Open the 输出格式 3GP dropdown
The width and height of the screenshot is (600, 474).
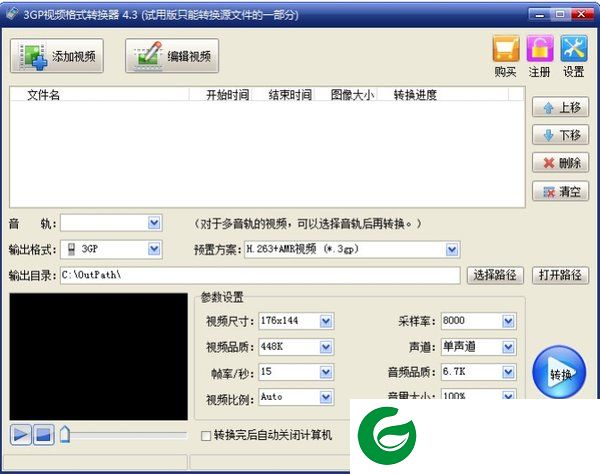click(154, 249)
